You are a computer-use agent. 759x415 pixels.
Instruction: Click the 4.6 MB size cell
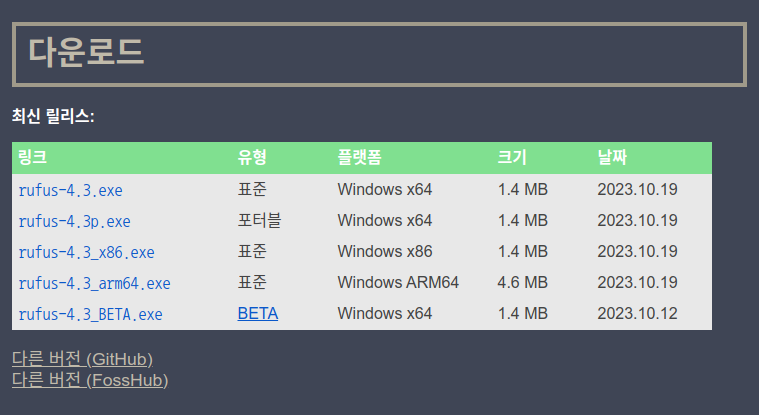(522, 283)
